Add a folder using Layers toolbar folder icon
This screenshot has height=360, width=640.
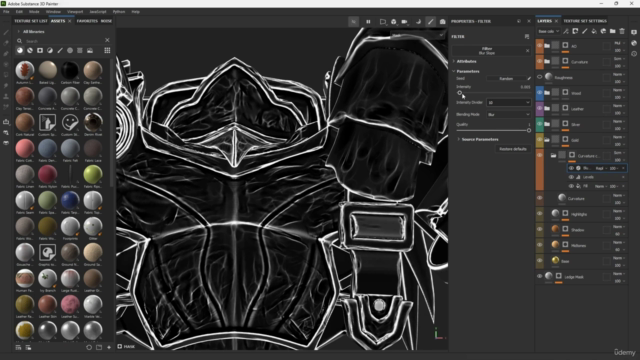(x=613, y=31)
